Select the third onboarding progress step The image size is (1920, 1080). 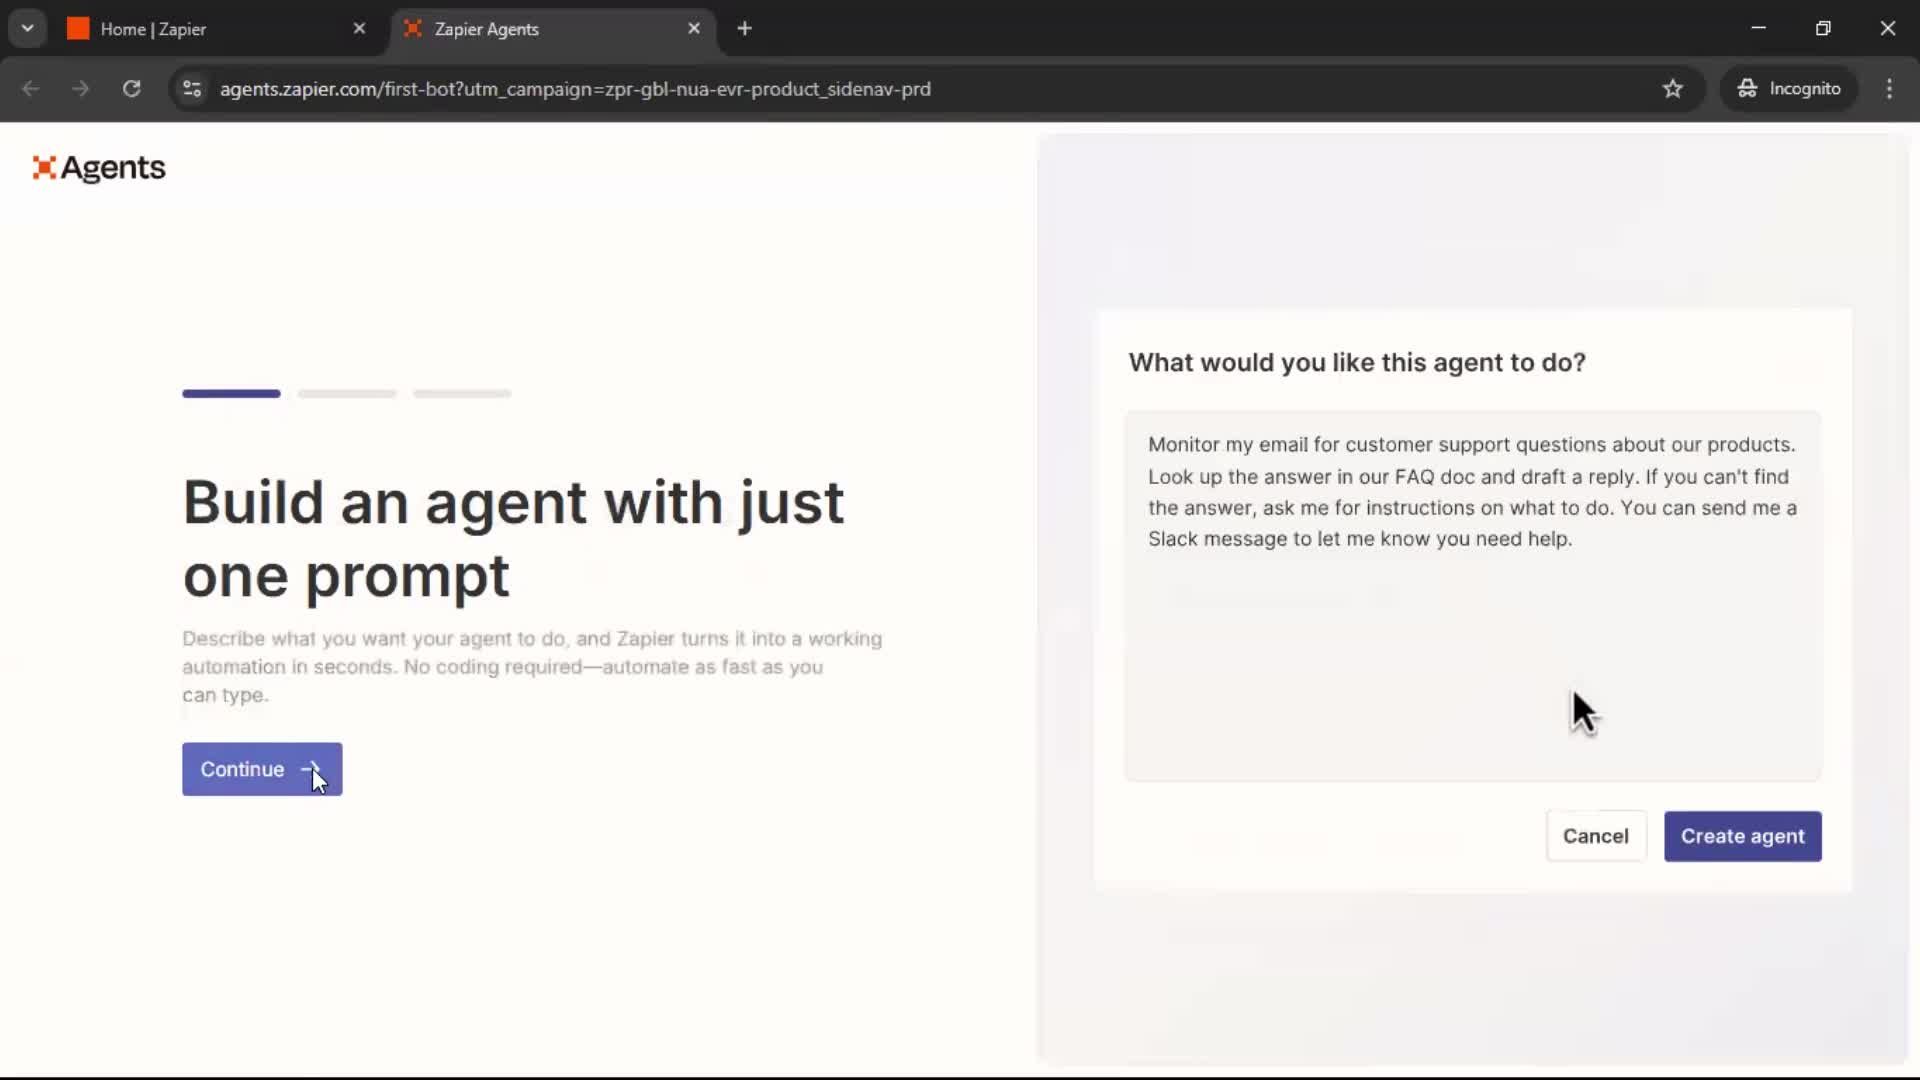(462, 394)
